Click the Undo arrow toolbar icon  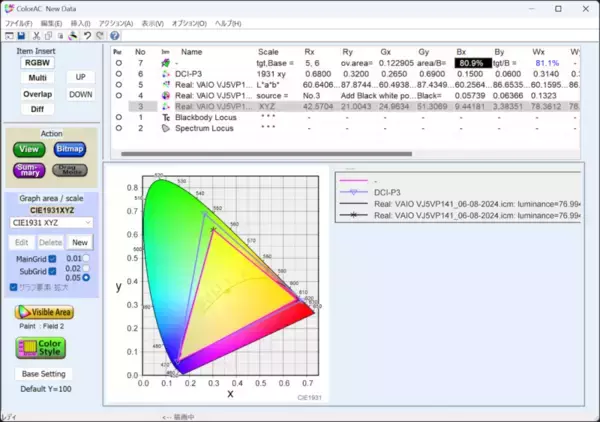pyautogui.click(x=87, y=35)
